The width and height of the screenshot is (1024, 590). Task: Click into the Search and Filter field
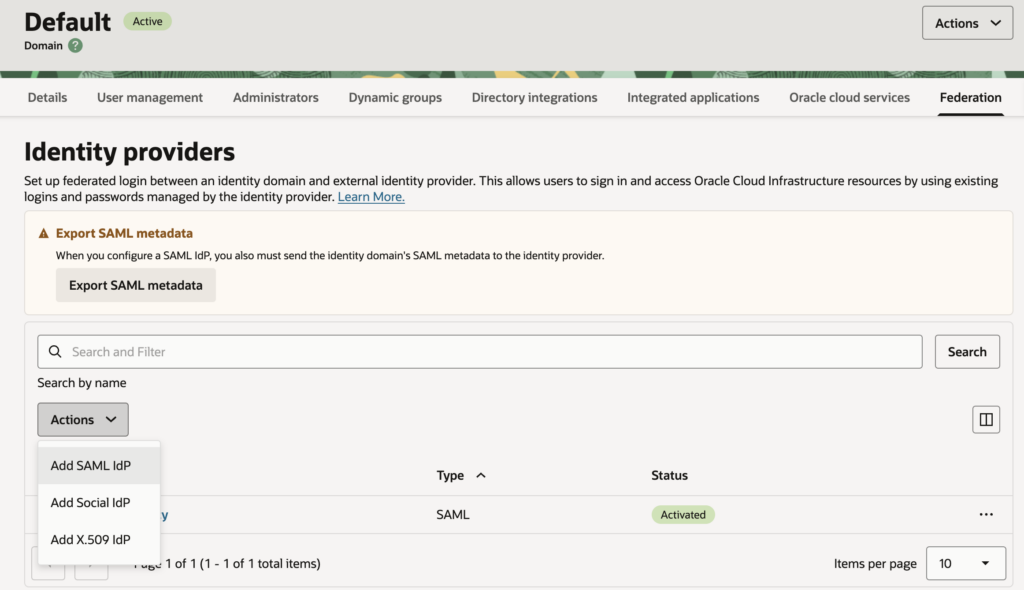pos(490,352)
